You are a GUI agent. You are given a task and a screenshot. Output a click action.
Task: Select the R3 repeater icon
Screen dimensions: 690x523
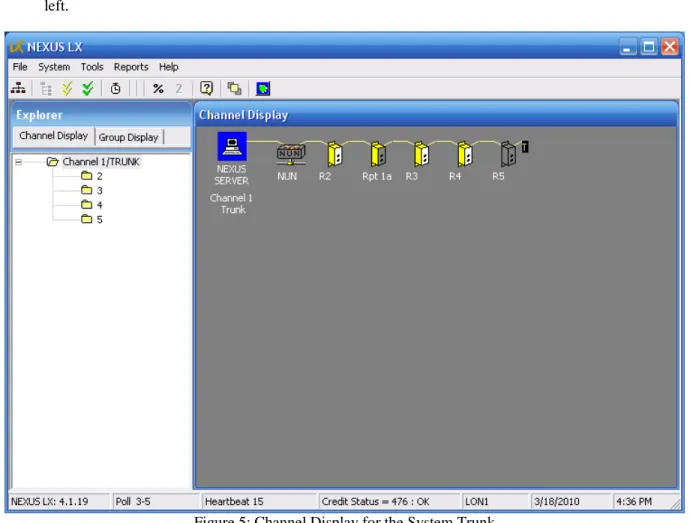click(421, 154)
